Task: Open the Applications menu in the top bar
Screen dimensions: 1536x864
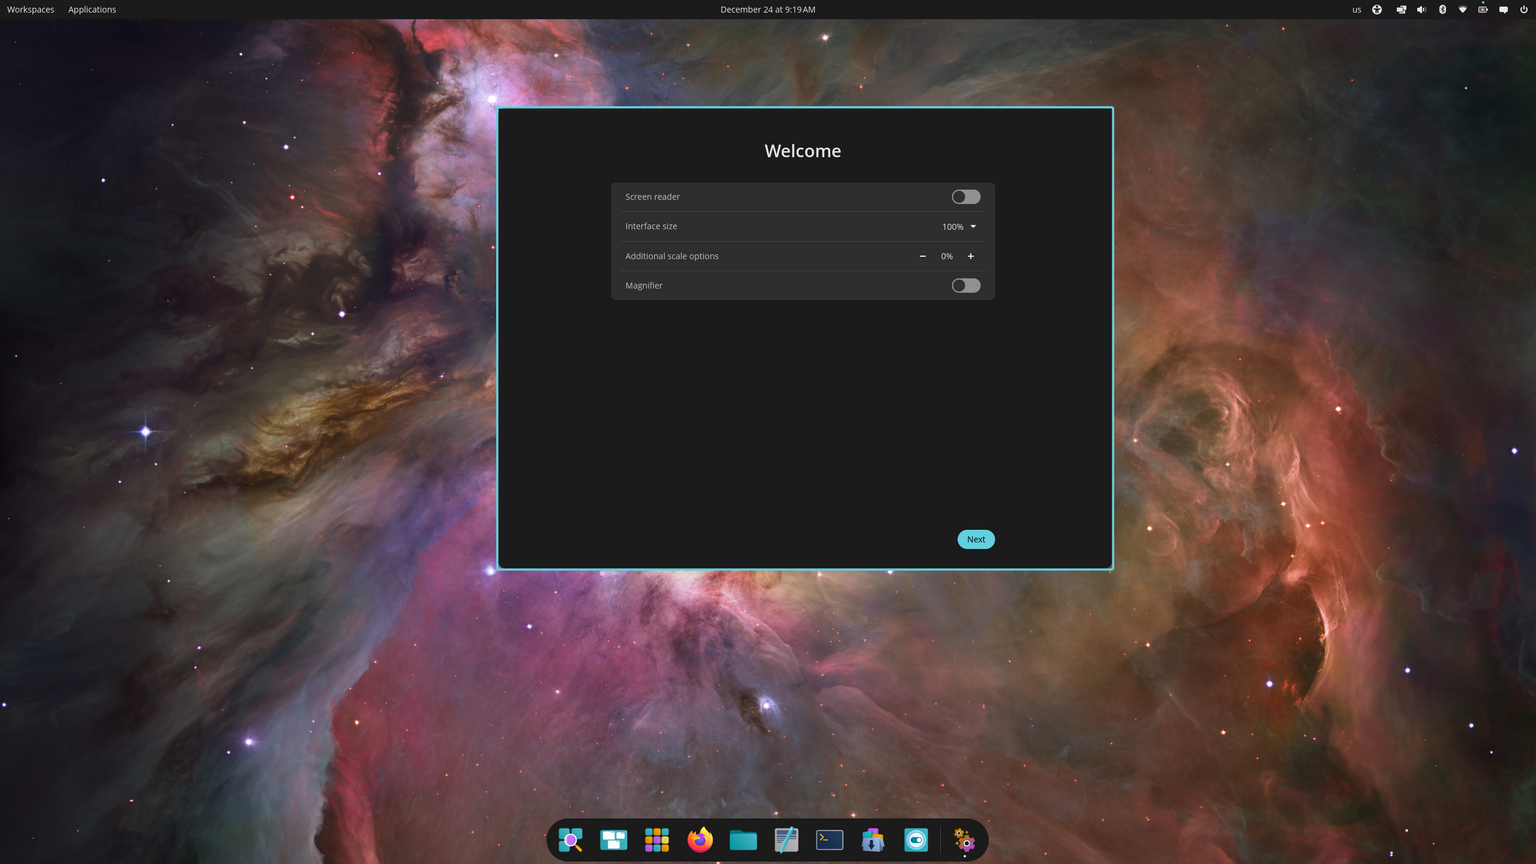Action: 91,9
